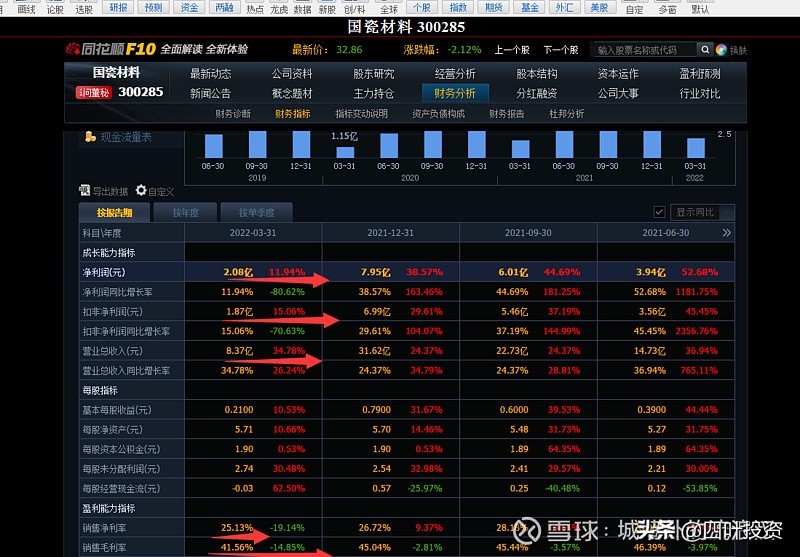
Task: Open the 股东研究 menu item
Action: (x=373, y=74)
